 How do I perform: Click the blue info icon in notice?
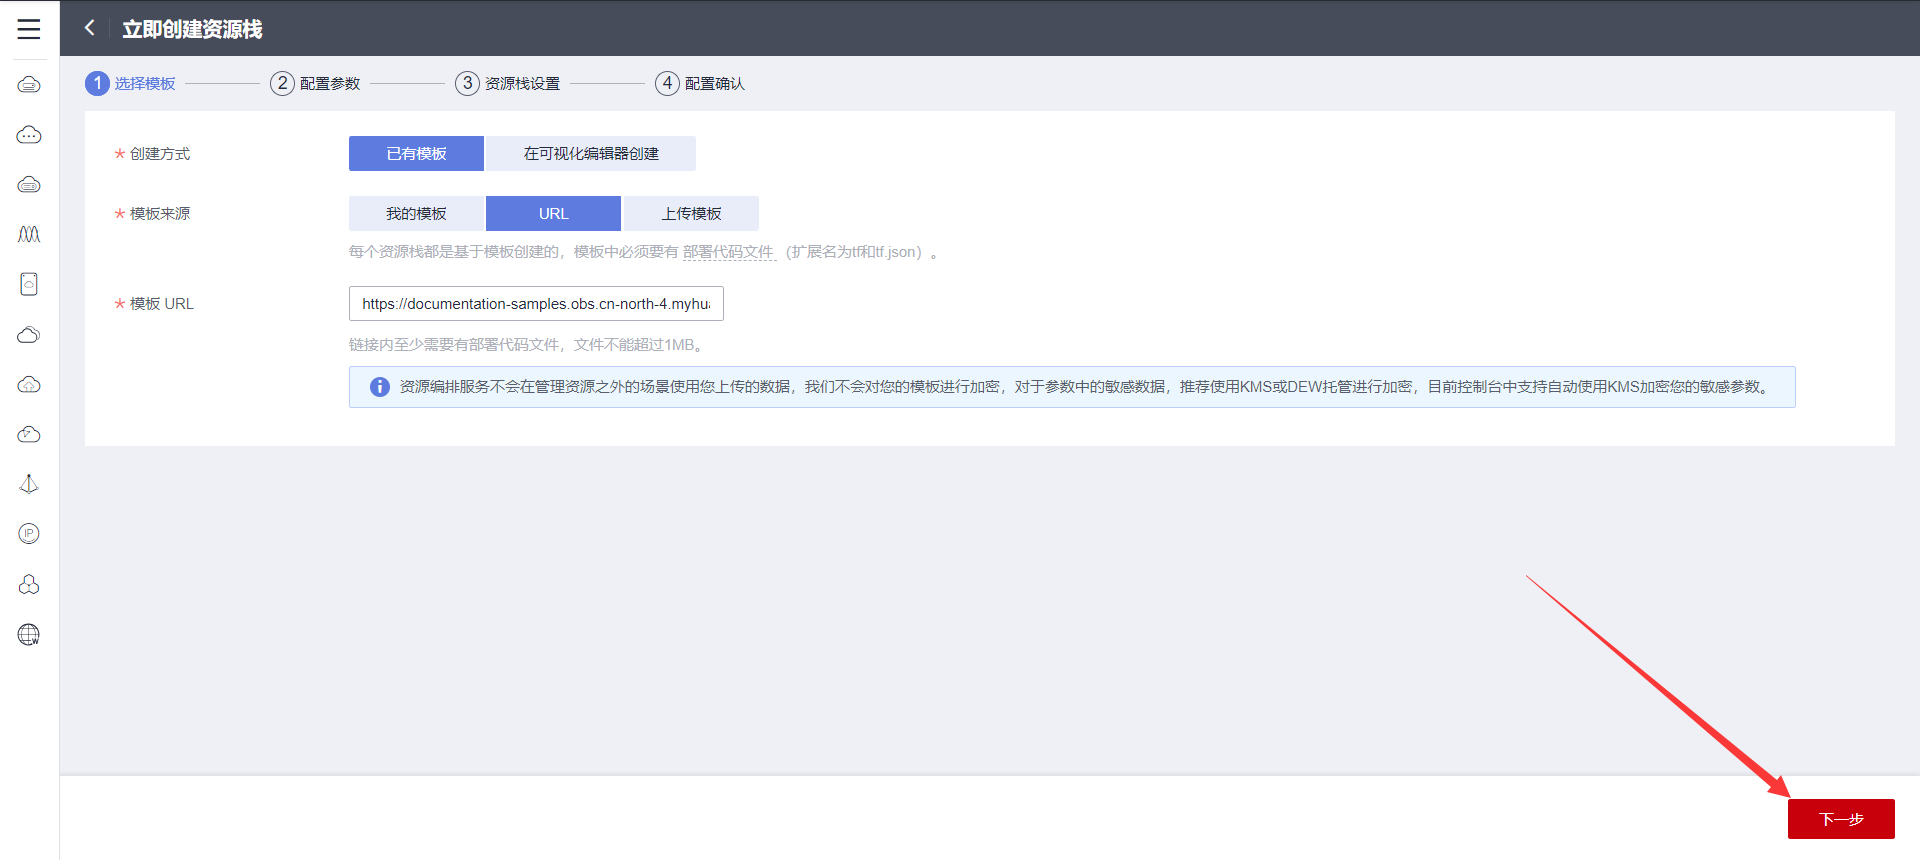pos(380,387)
